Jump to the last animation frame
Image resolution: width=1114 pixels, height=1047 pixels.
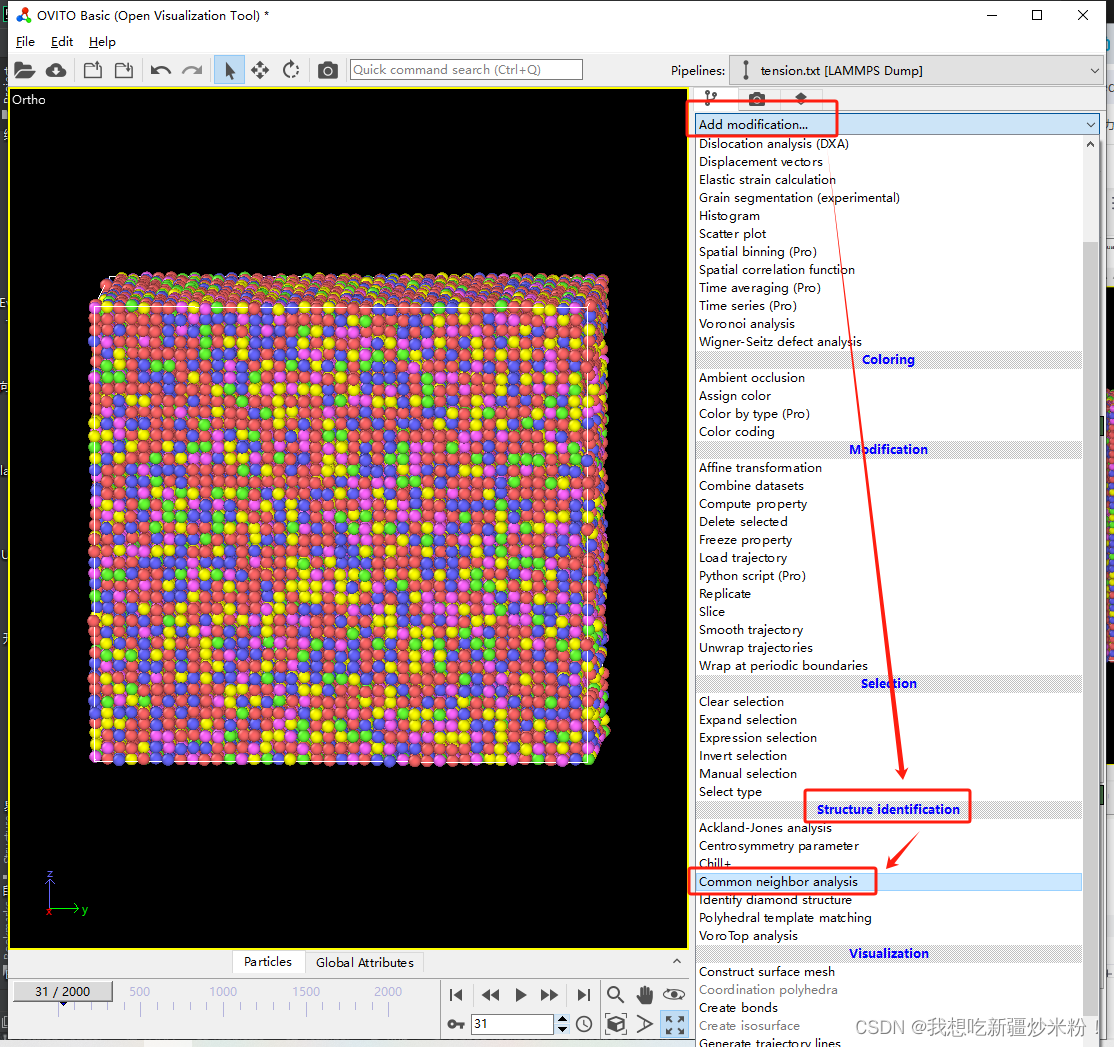[x=583, y=995]
